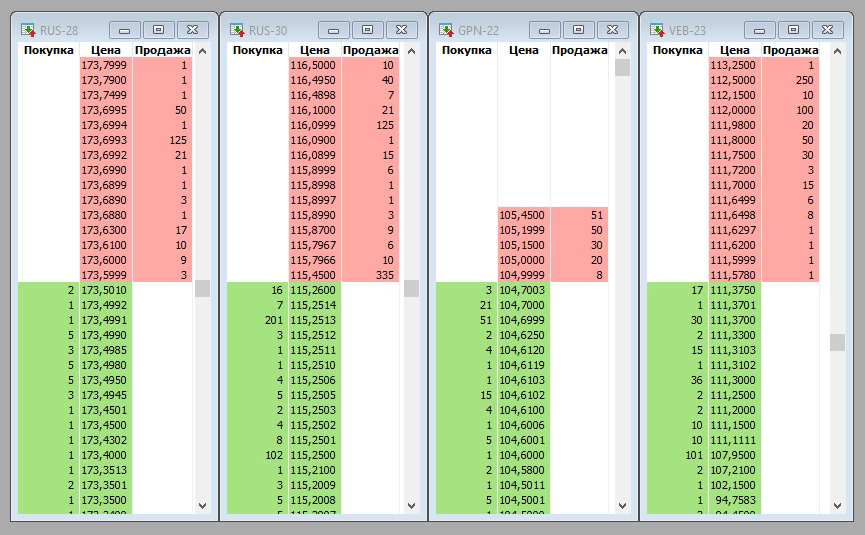
Task: Click the Цена column header in RUS-30
Action: point(315,50)
